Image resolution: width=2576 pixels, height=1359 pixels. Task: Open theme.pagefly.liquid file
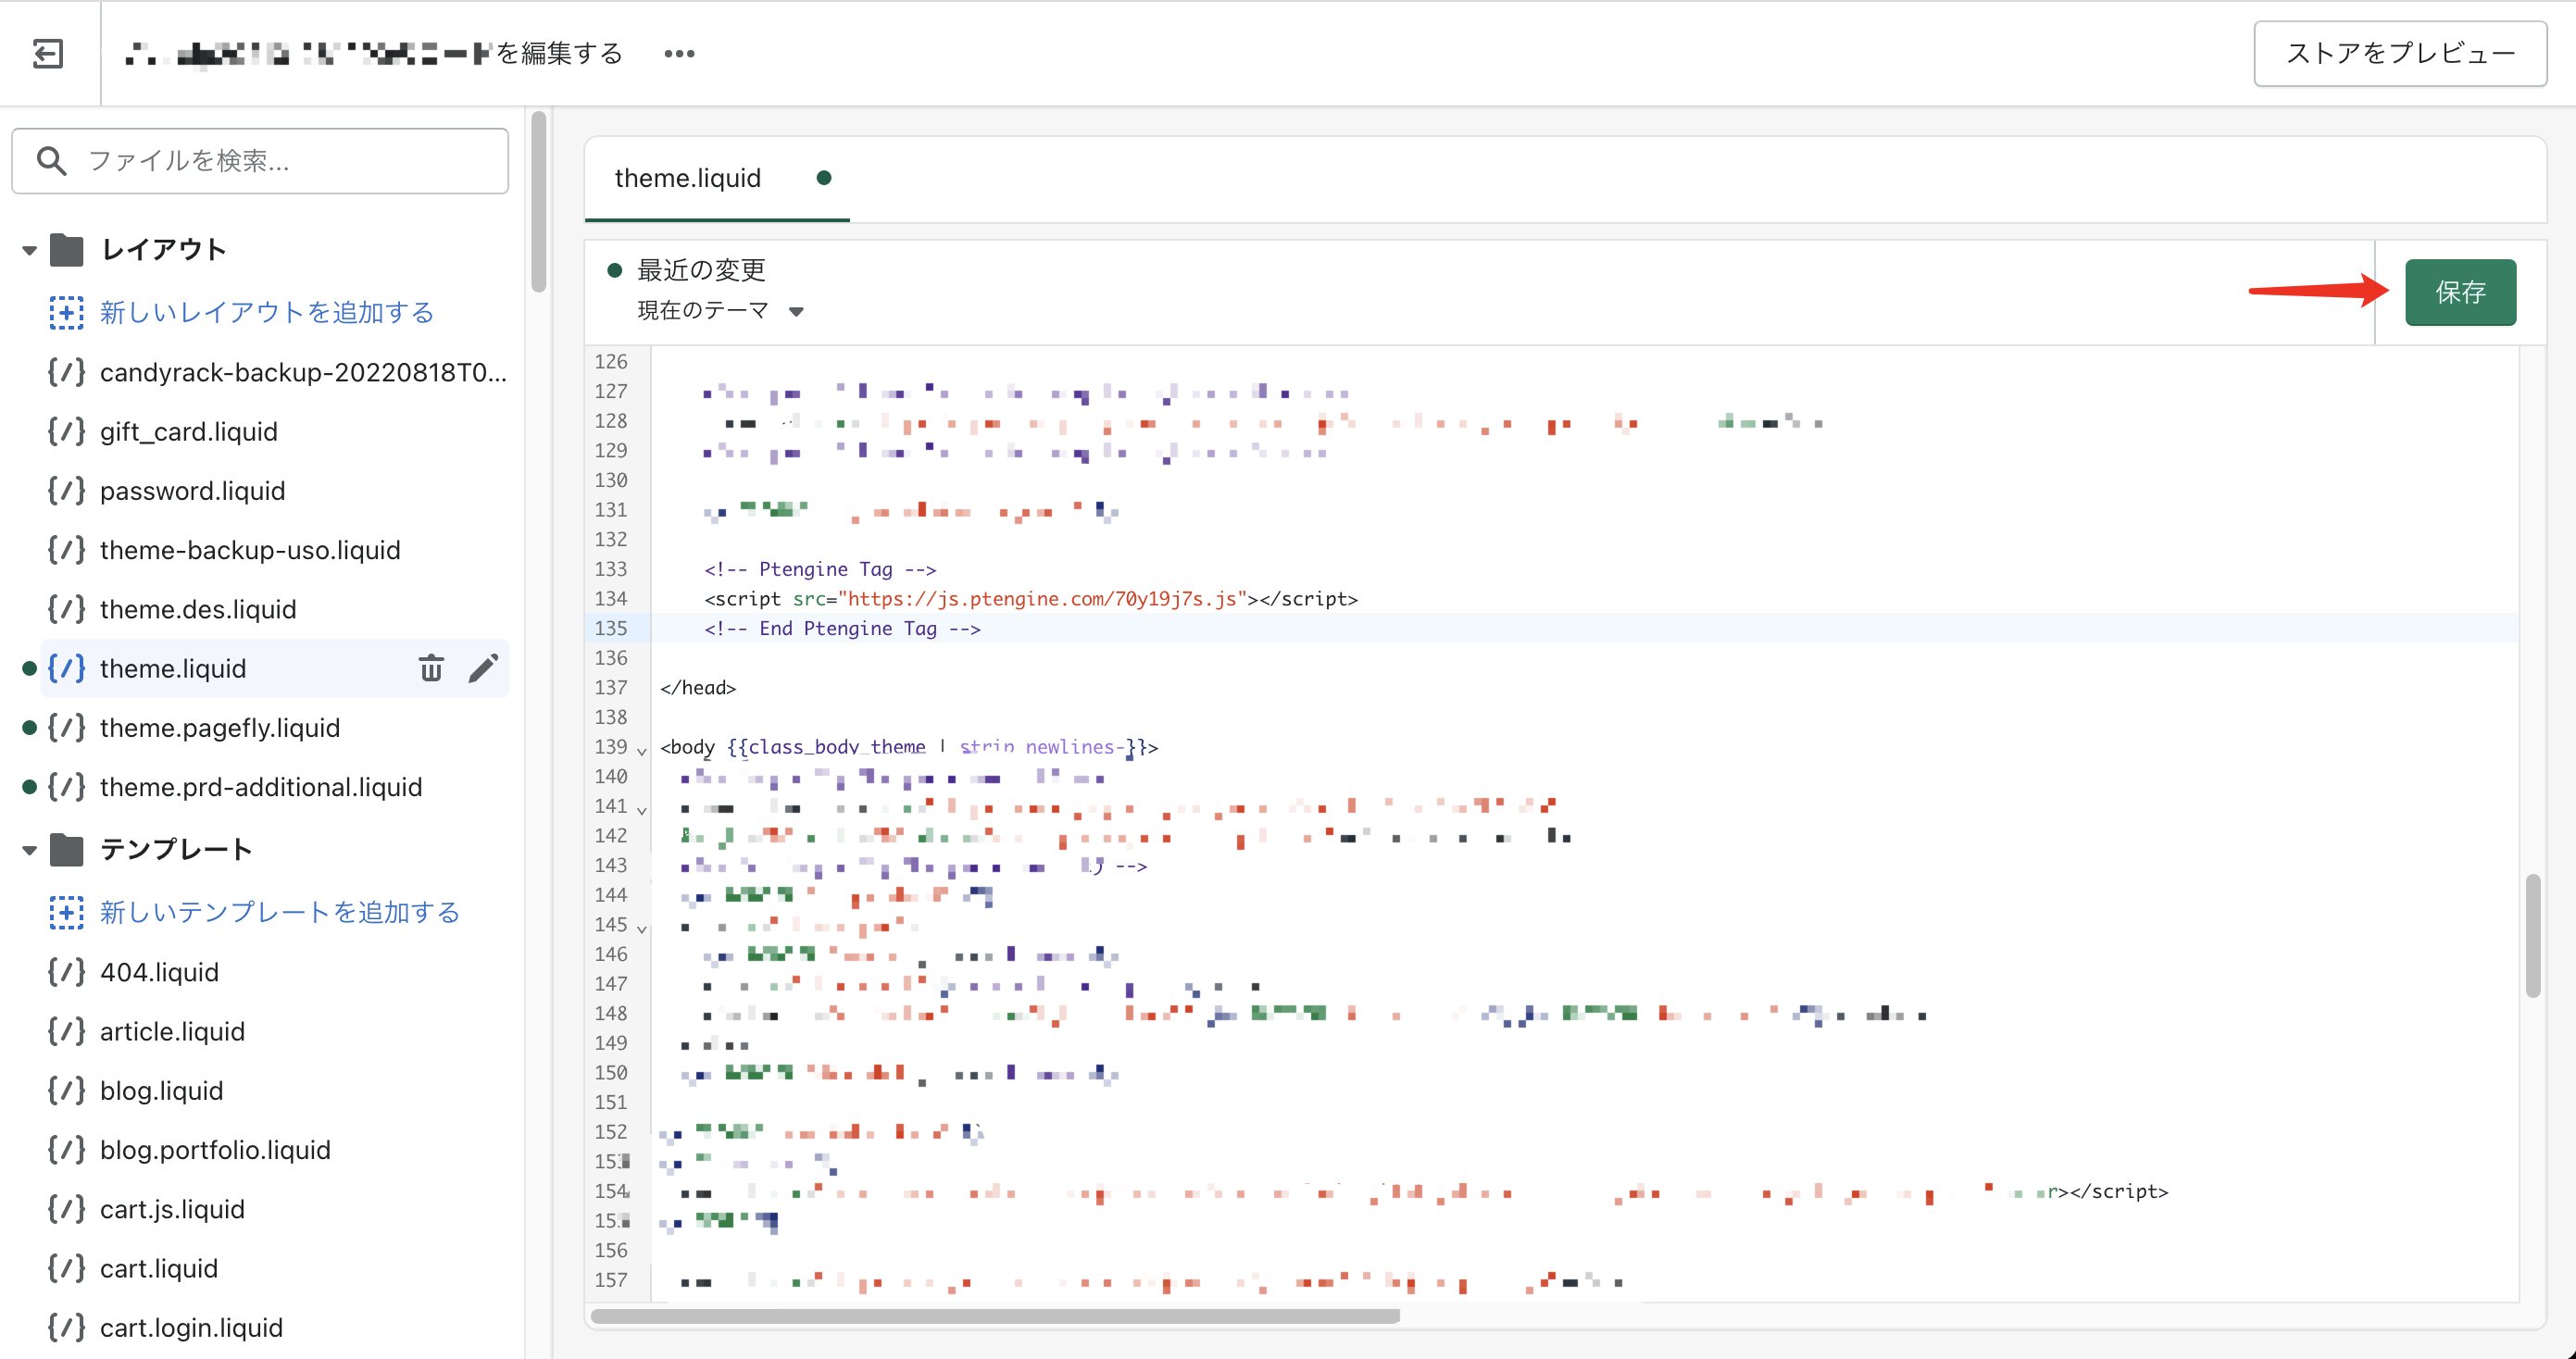[220, 727]
